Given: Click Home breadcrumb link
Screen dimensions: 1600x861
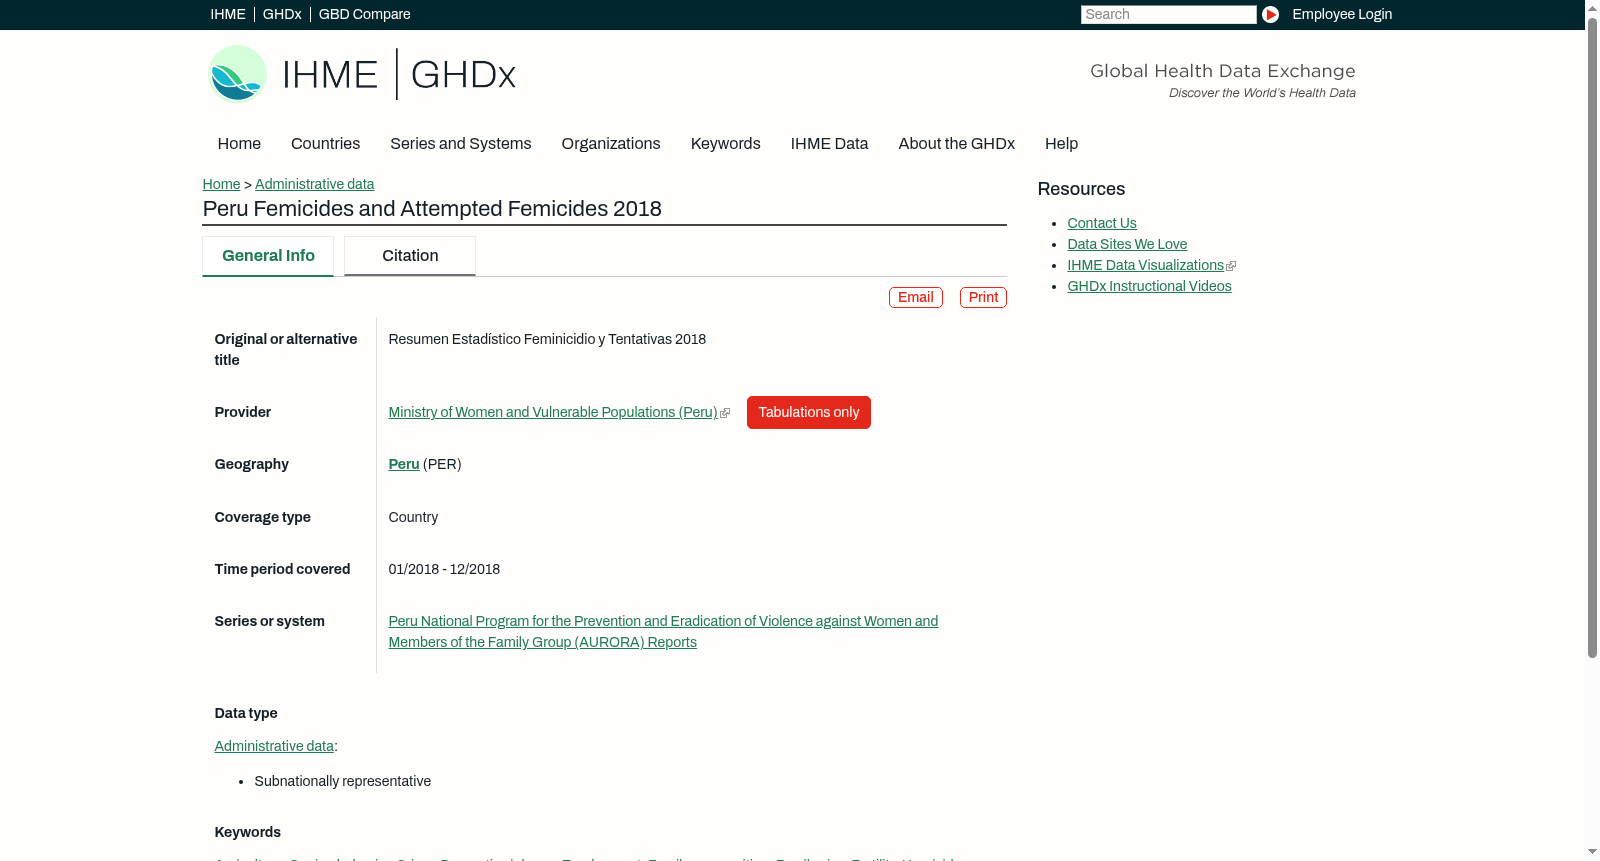Looking at the screenshot, I should click(221, 184).
